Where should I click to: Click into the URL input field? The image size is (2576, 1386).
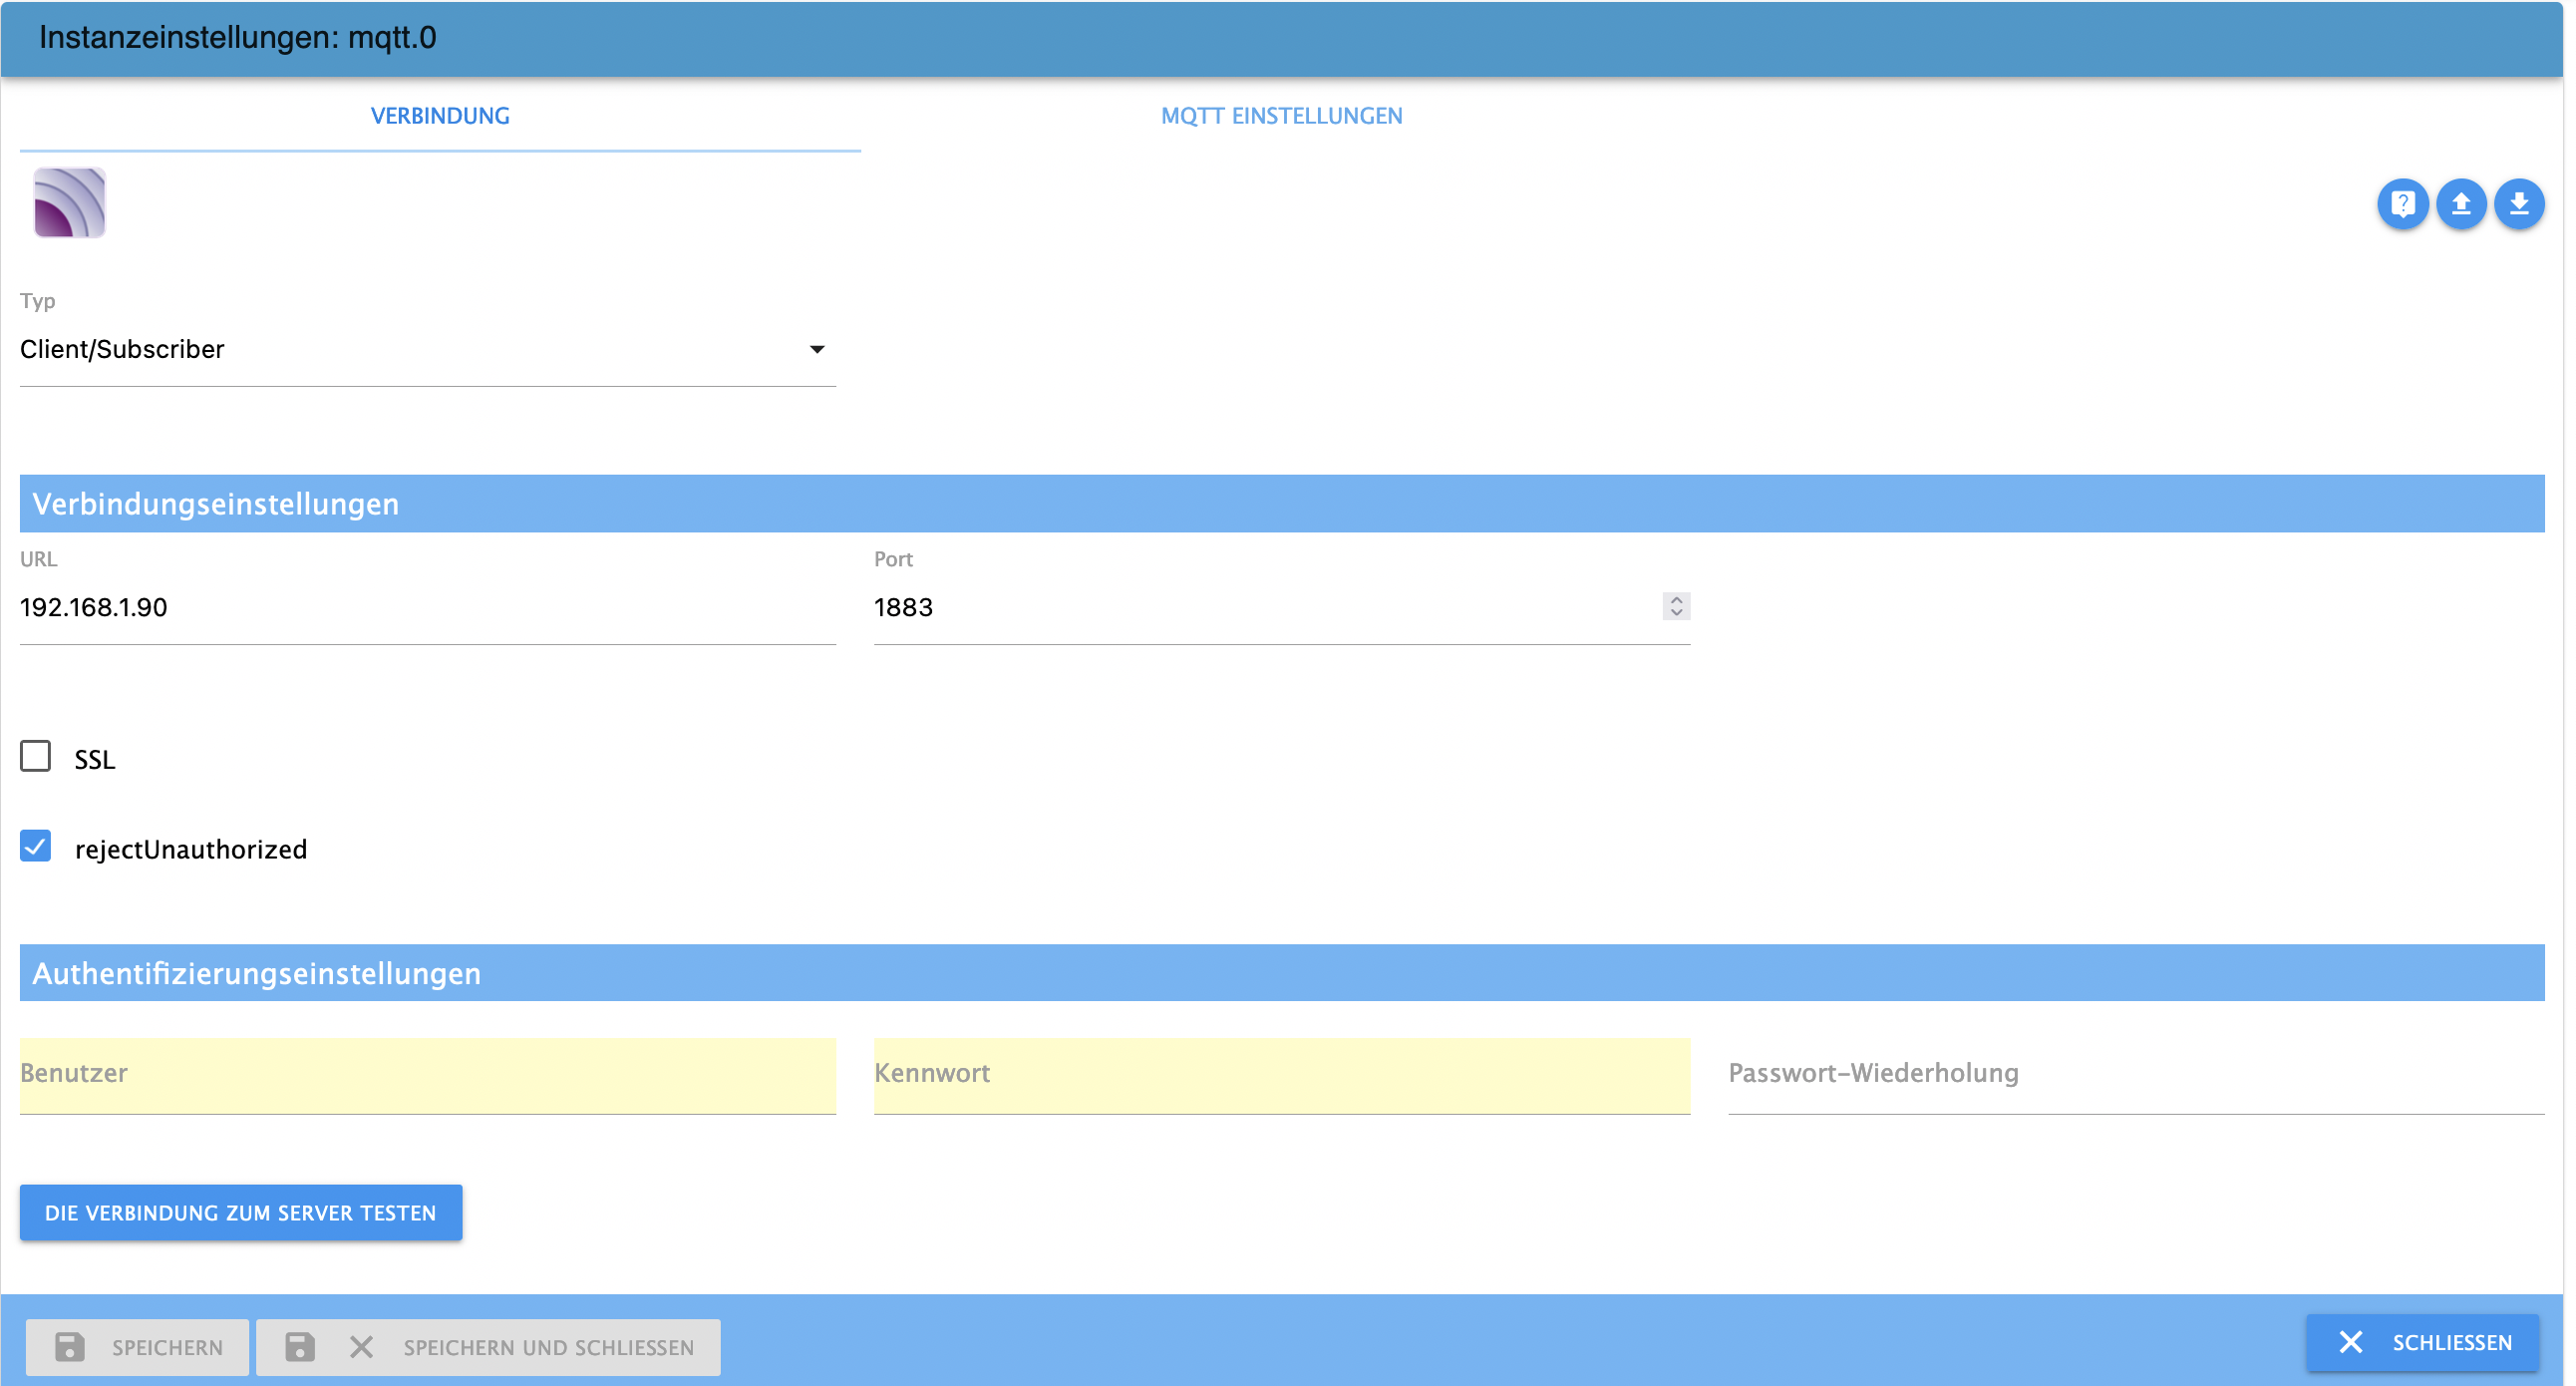[x=426, y=607]
